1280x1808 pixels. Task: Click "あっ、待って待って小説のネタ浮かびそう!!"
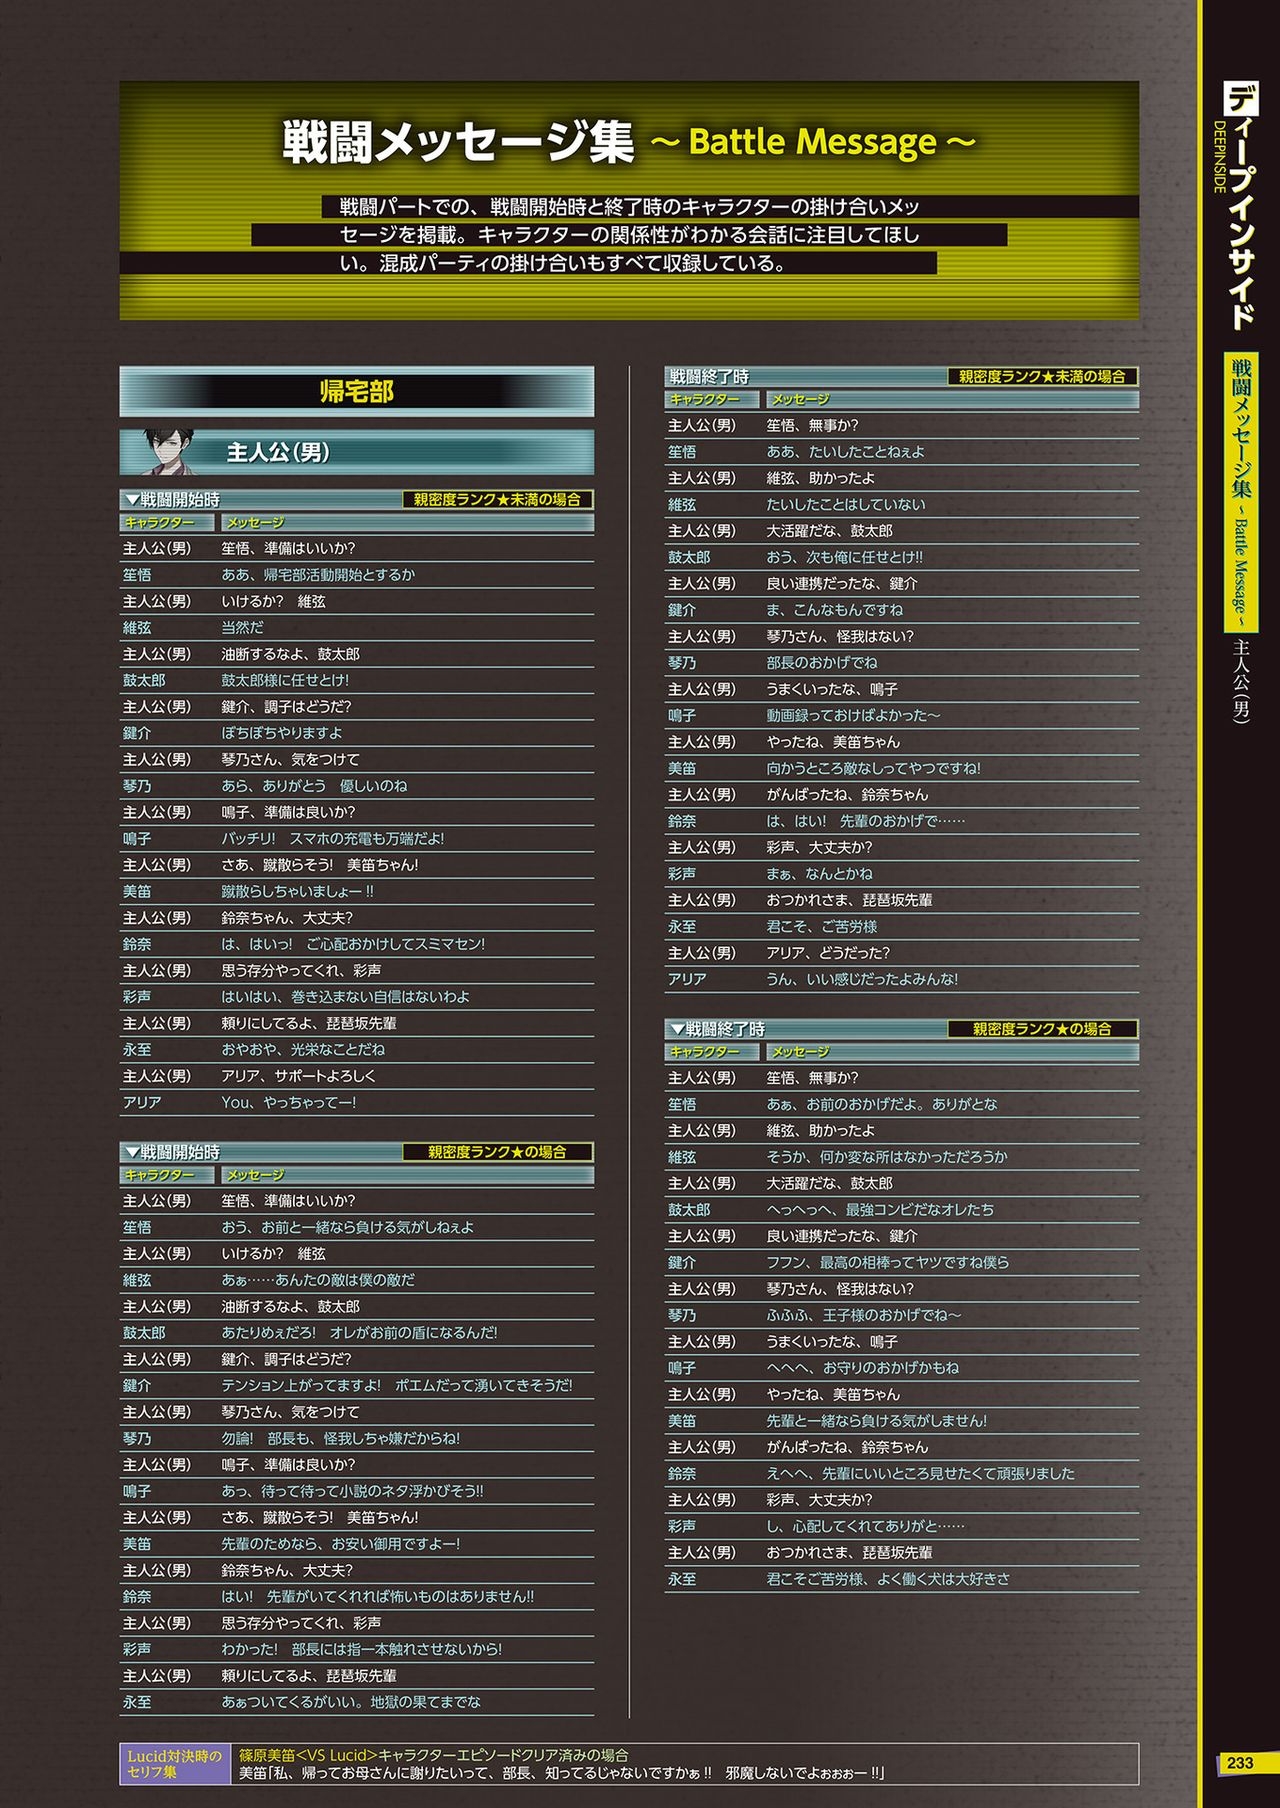352,1491
